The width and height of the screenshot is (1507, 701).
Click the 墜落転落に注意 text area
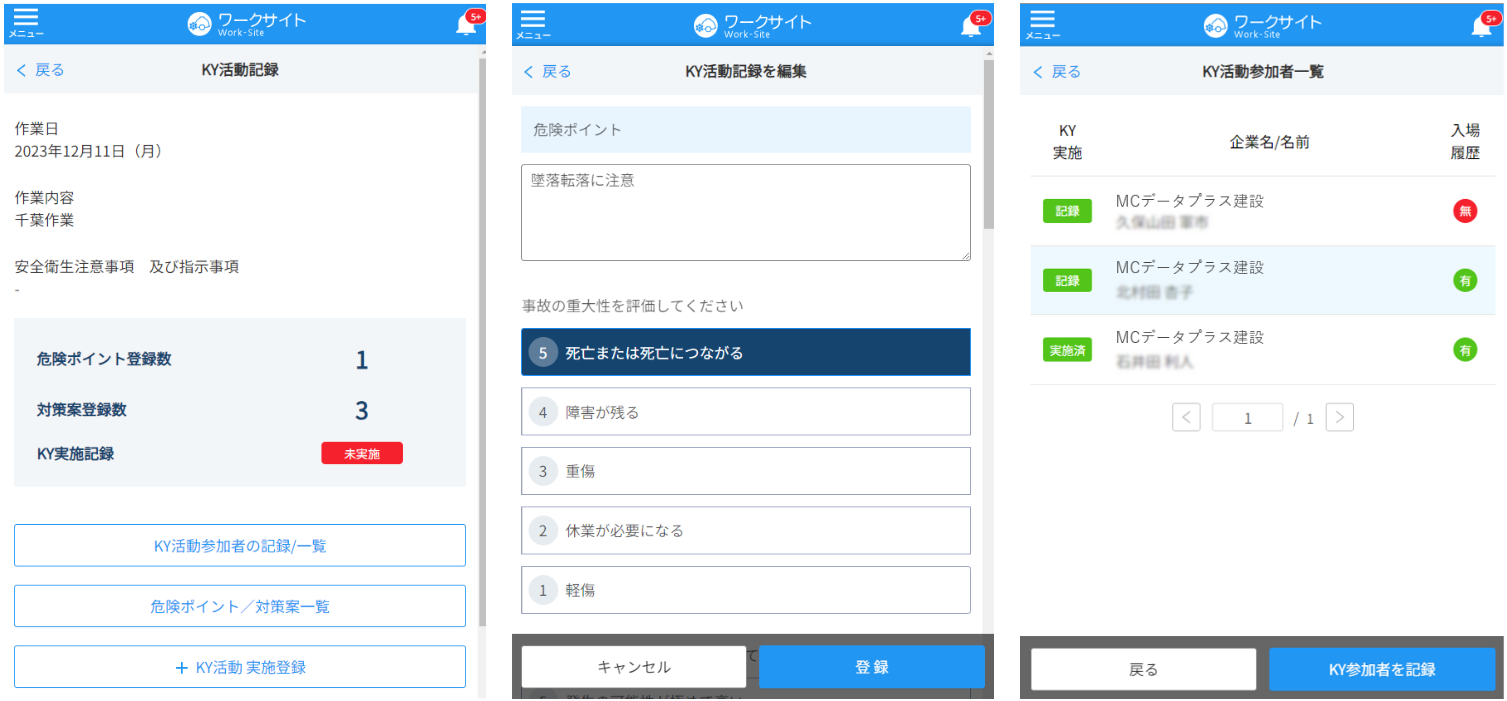point(745,213)
